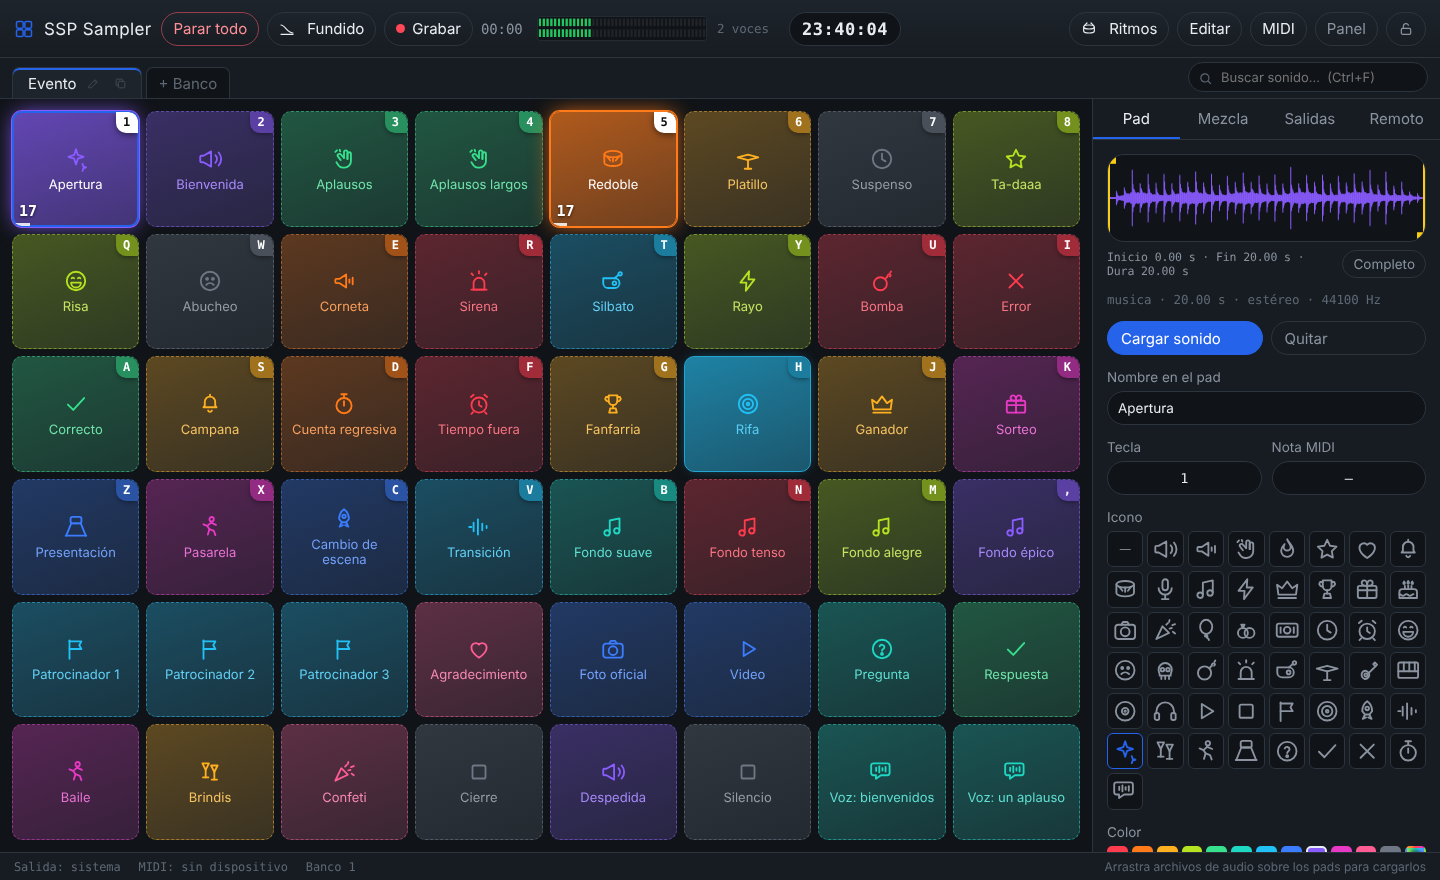Trigger the Cuenta regresiva pad
The width and height of the screenshot is (1440, 880).
coord(344,414)
